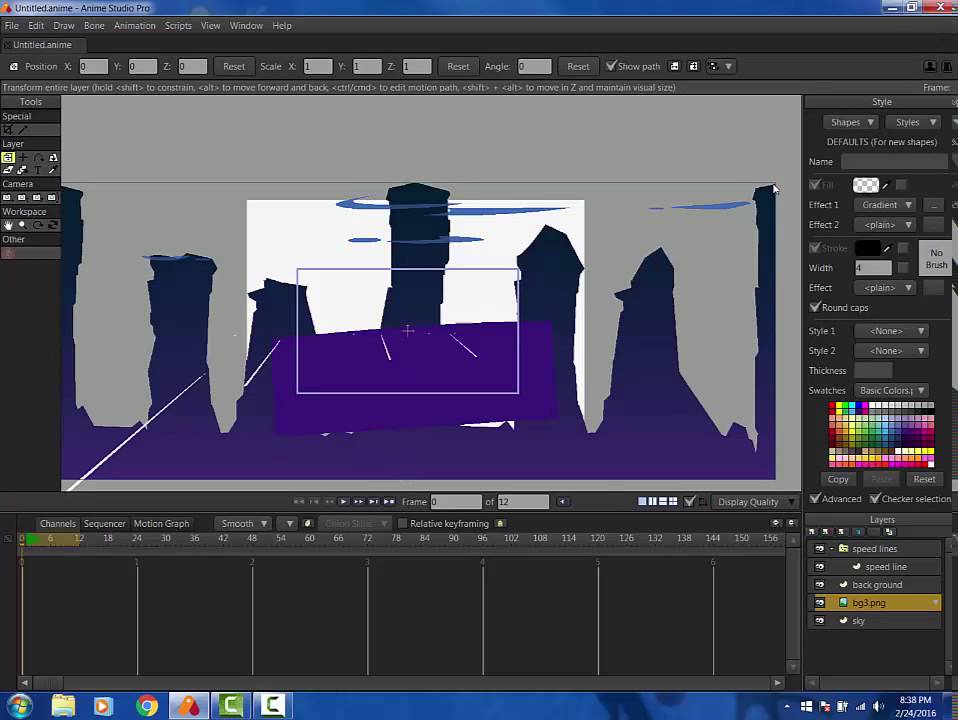958x720 pixels.
Task: Open the Style 2 None dropdown
Action: 891,351
